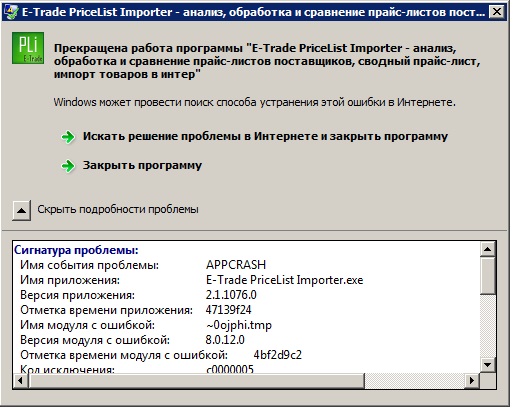This screenshot has width=514, height=408.
Task: Click horizontal scrollbar left arrow
Action: [21, 380]
